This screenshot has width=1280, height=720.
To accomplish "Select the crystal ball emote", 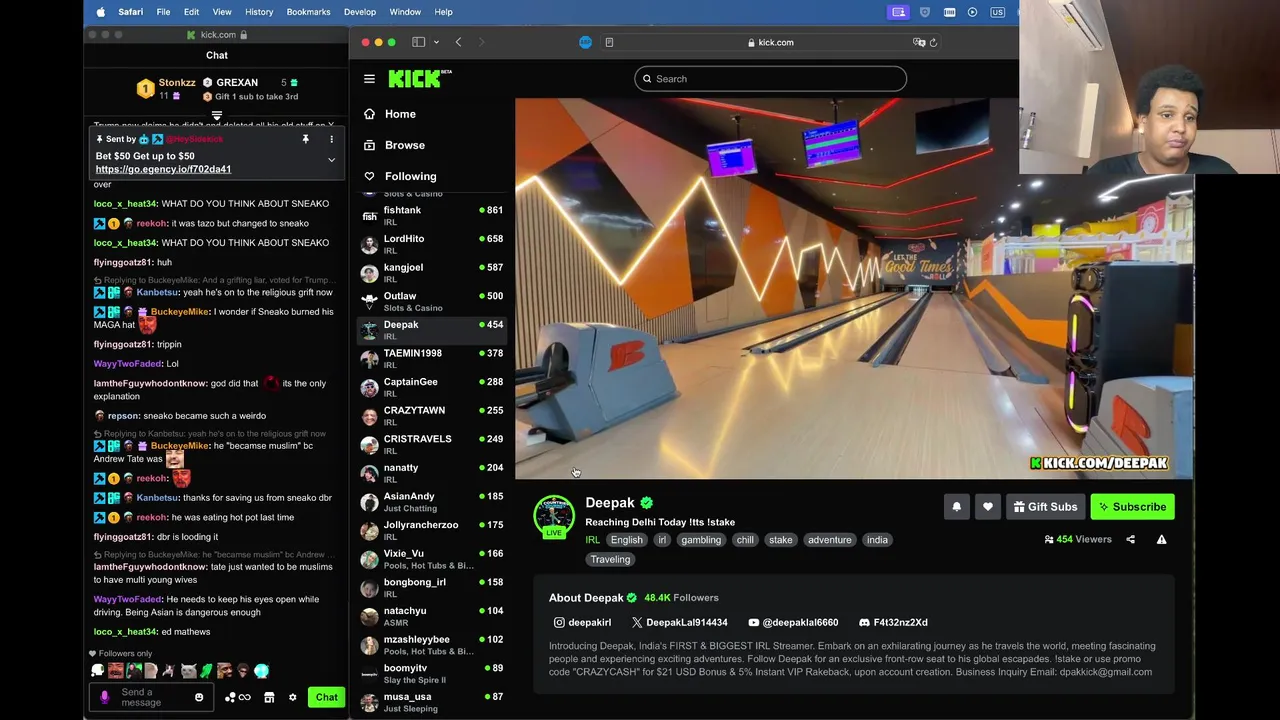I will point(261,671).
